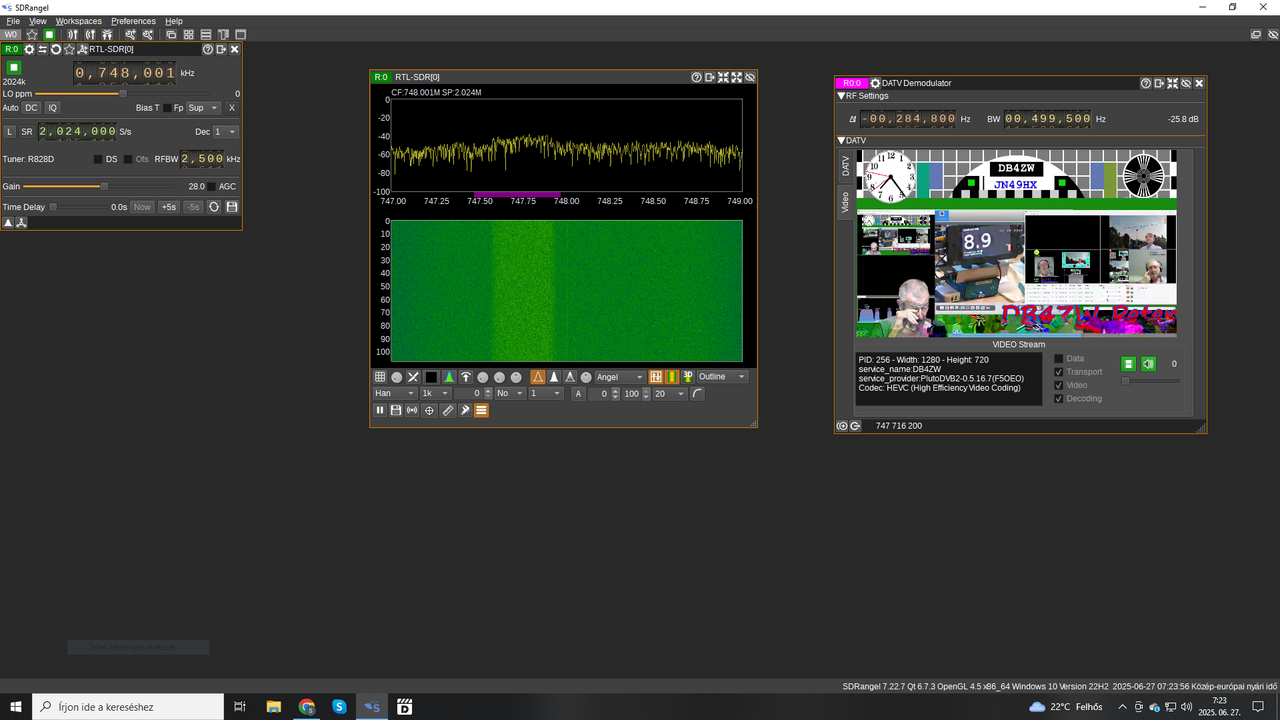1280x720 pixels.
Task: Click the L button beside SR
Action: tap(10, 132)
